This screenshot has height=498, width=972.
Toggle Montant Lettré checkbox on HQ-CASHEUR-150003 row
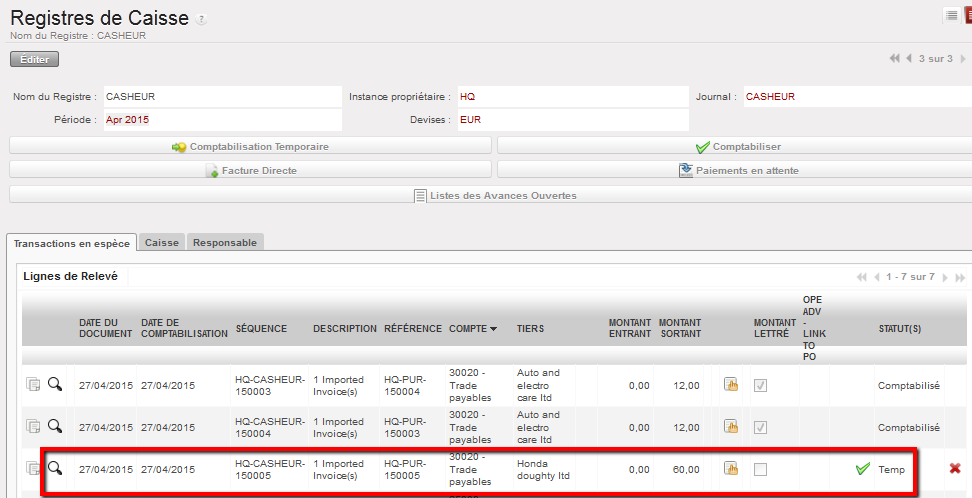pyautogui.click(x=760, y=385)
